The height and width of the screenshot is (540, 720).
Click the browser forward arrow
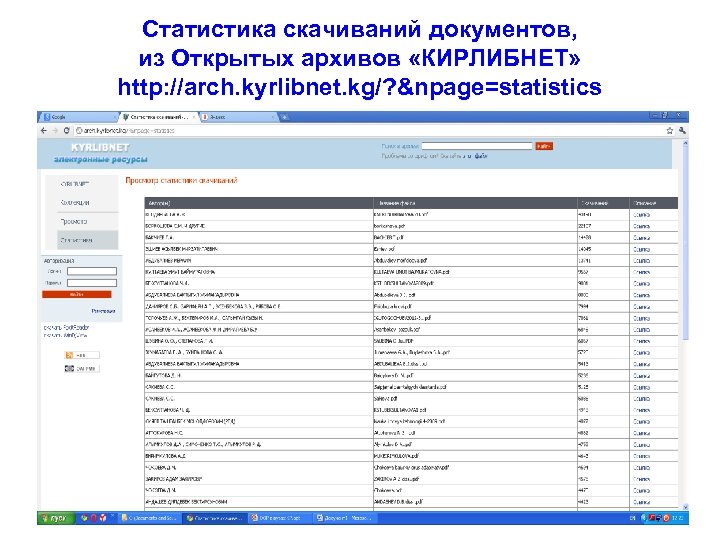click(55, 131)
